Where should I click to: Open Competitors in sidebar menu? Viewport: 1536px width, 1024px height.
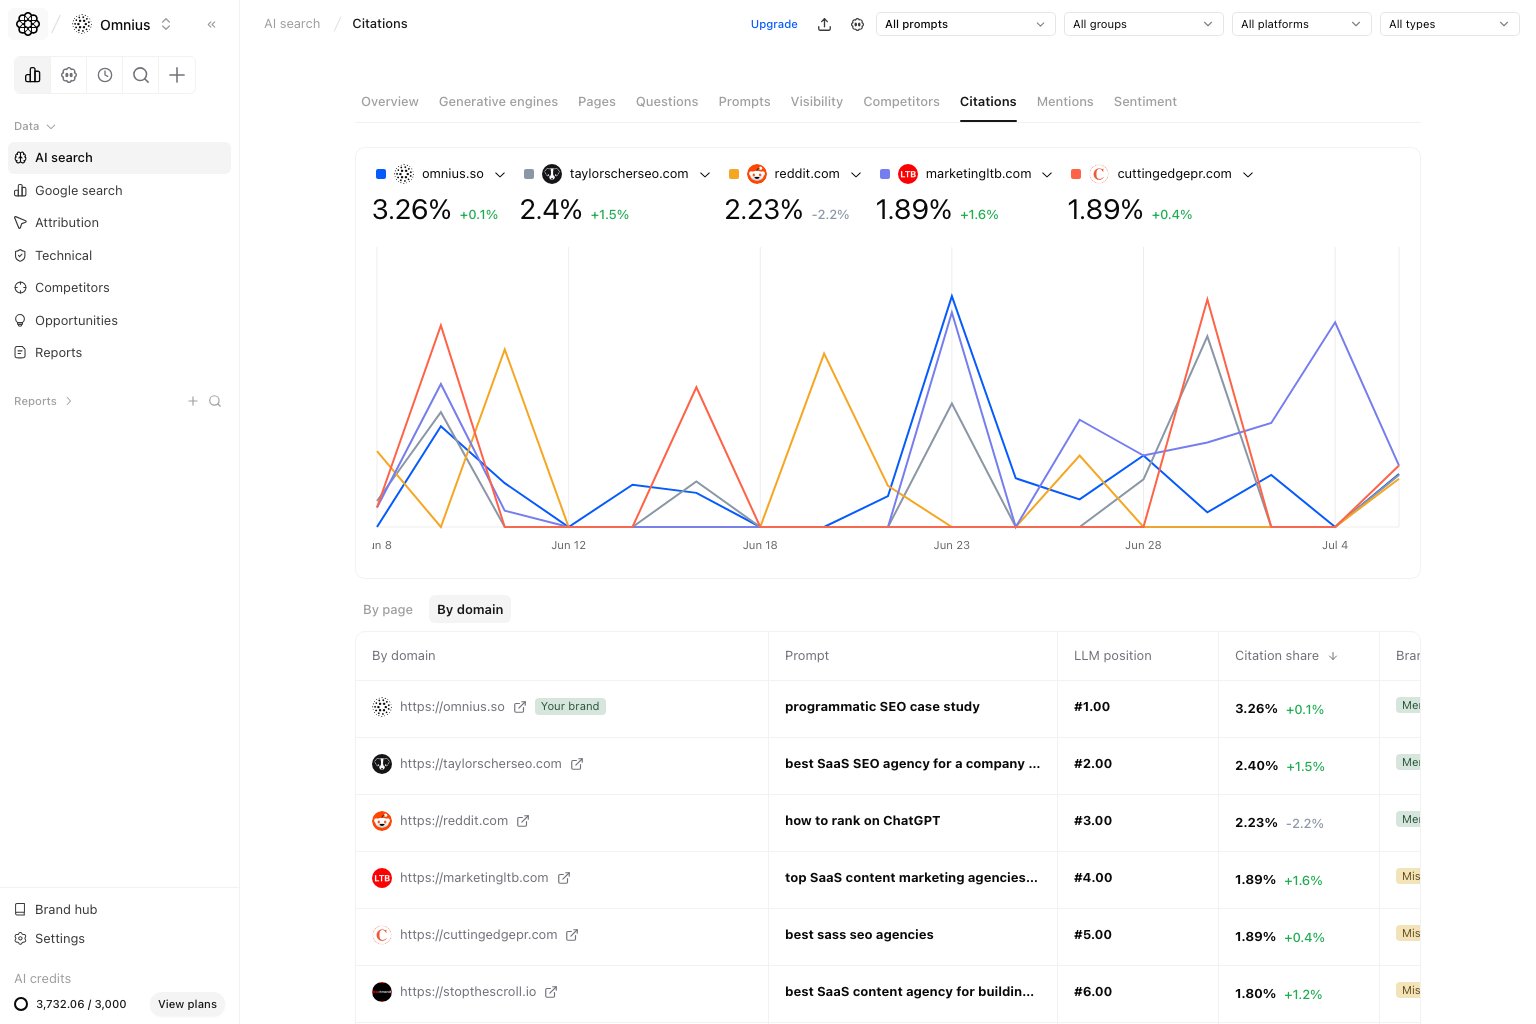tap(120, 288)
